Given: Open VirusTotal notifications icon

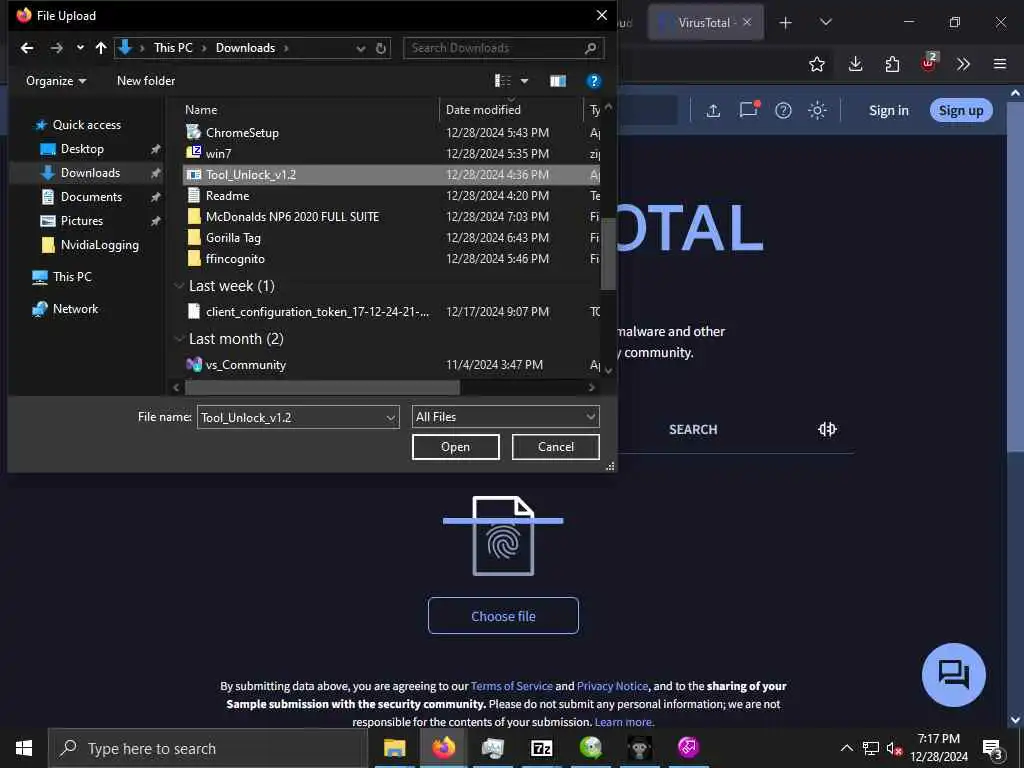Looking at the screenshot, I should click(x=748, y=109).
